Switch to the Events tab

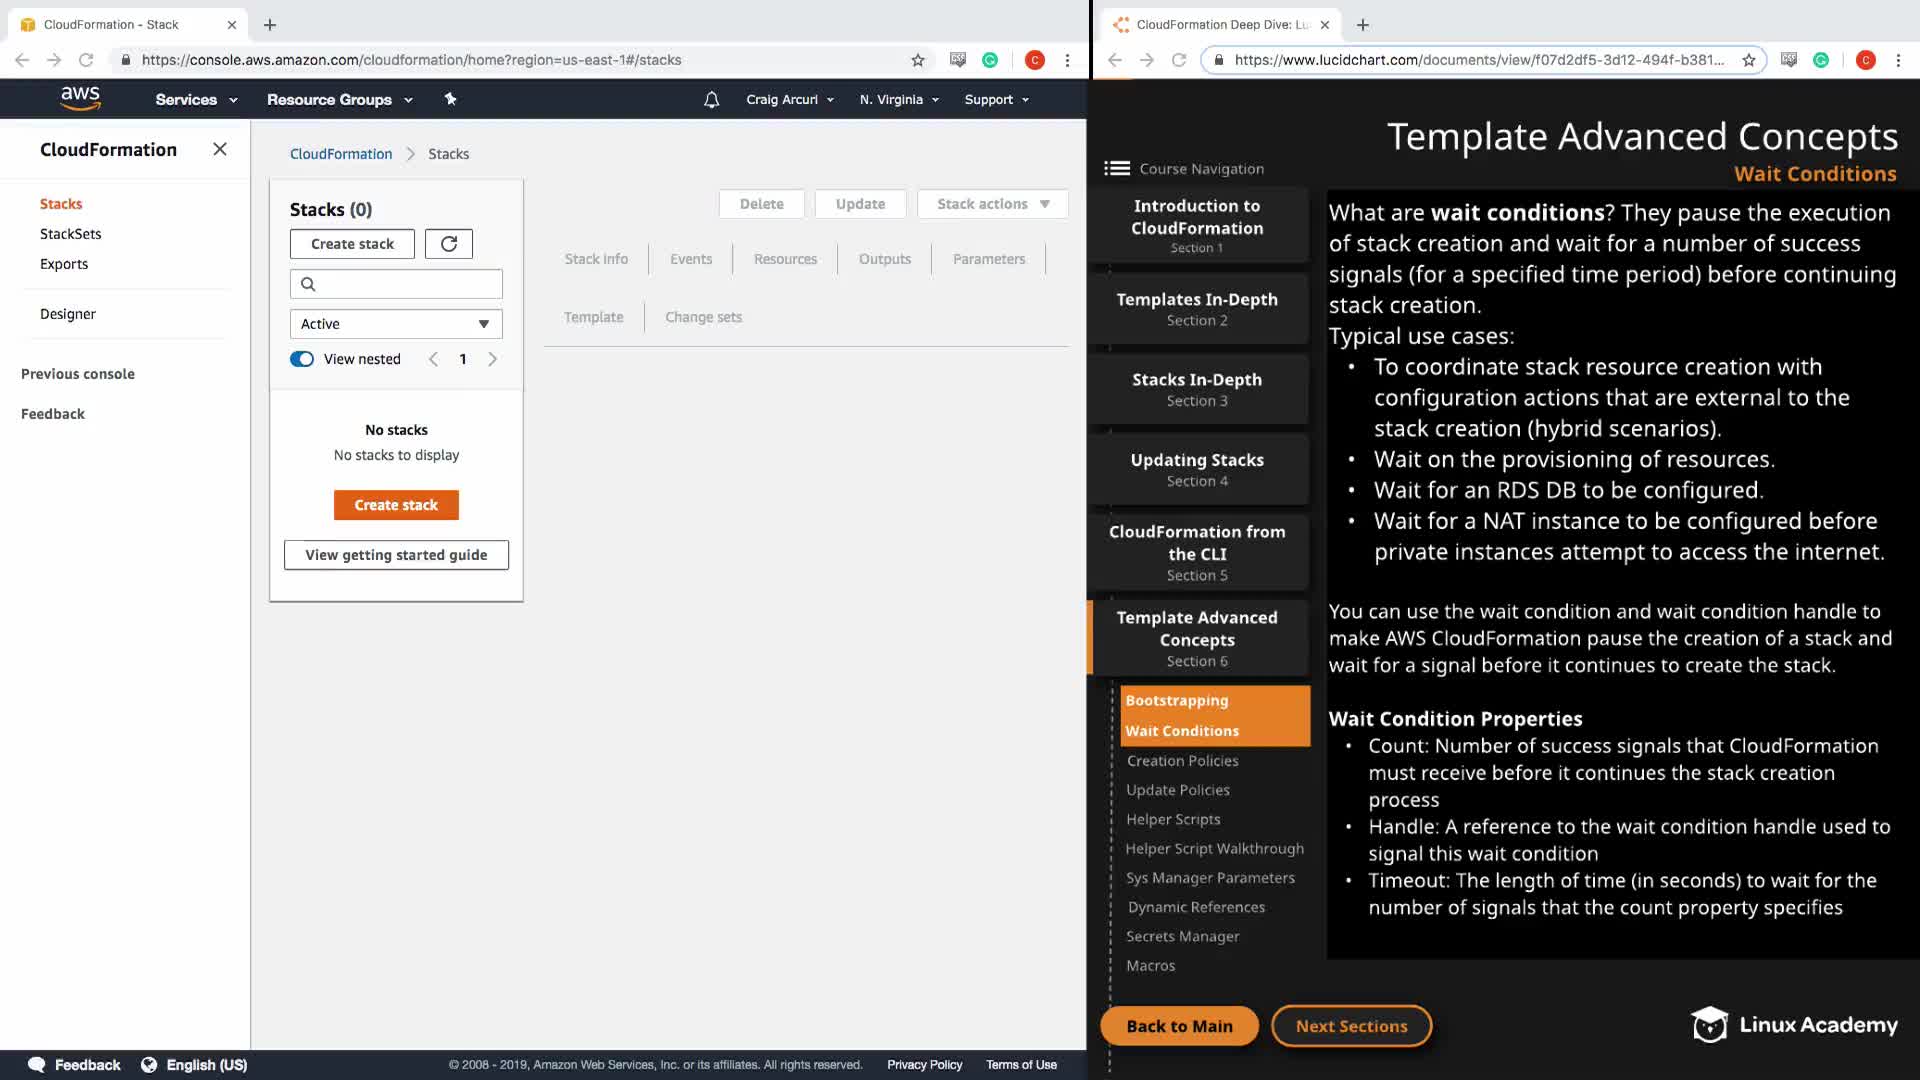pyautogui.click(x=690, y=259)
